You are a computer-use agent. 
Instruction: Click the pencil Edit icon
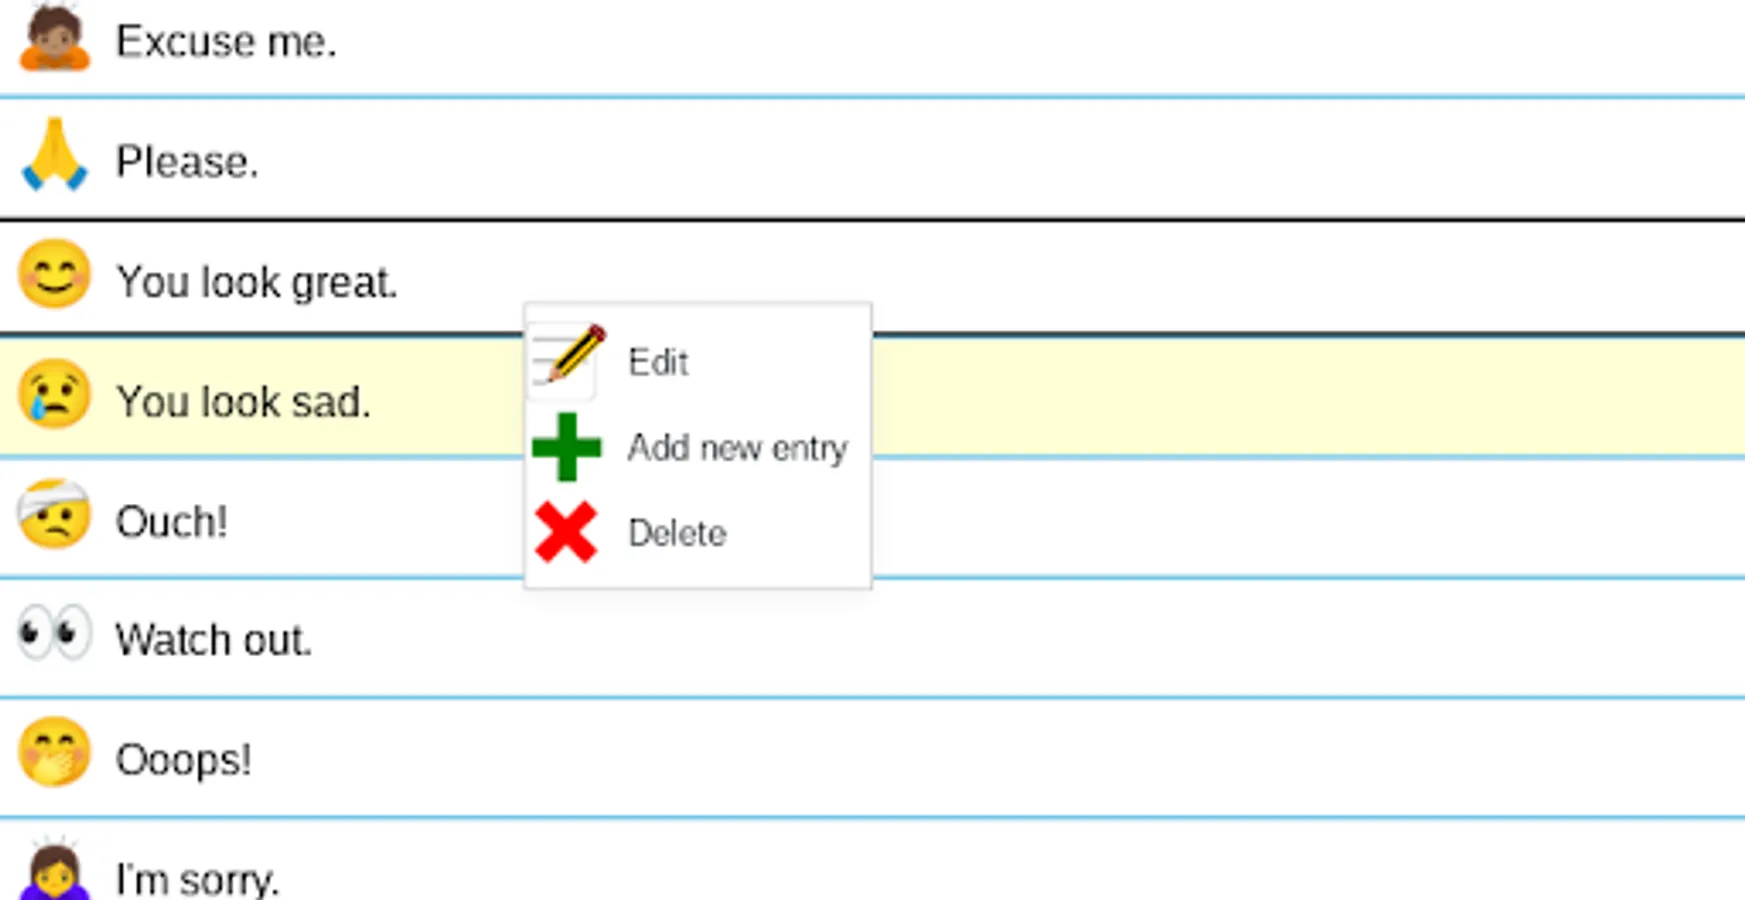pyautogui.click(x=567, y=358)
